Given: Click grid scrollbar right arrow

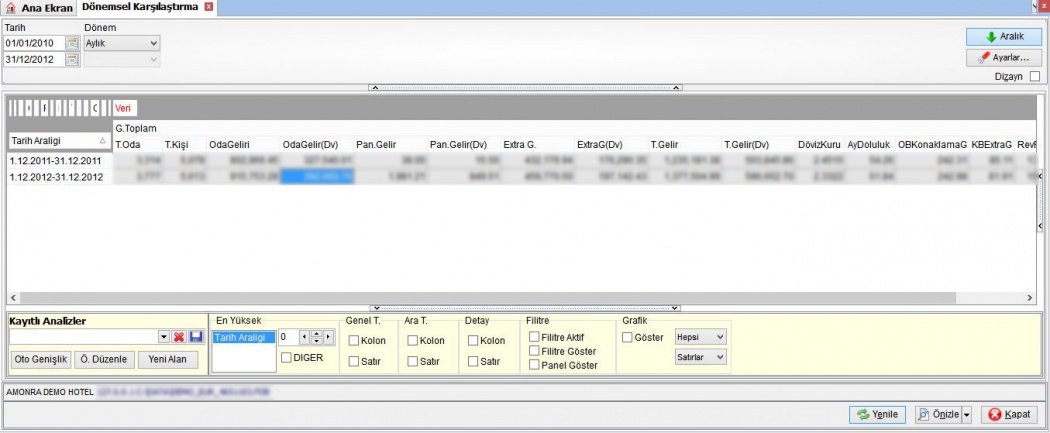Looking at the screenshot, I should coord(1030,298).
